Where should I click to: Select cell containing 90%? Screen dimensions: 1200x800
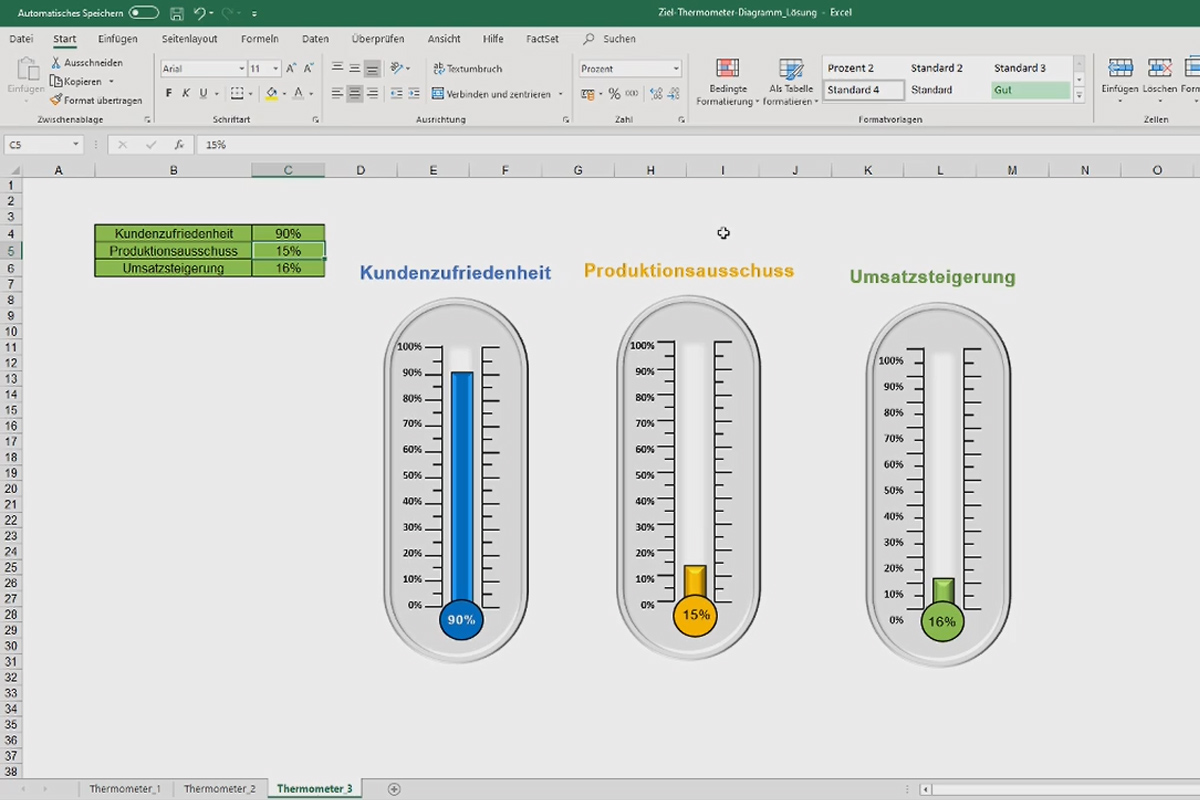click(x=288, y=234)
